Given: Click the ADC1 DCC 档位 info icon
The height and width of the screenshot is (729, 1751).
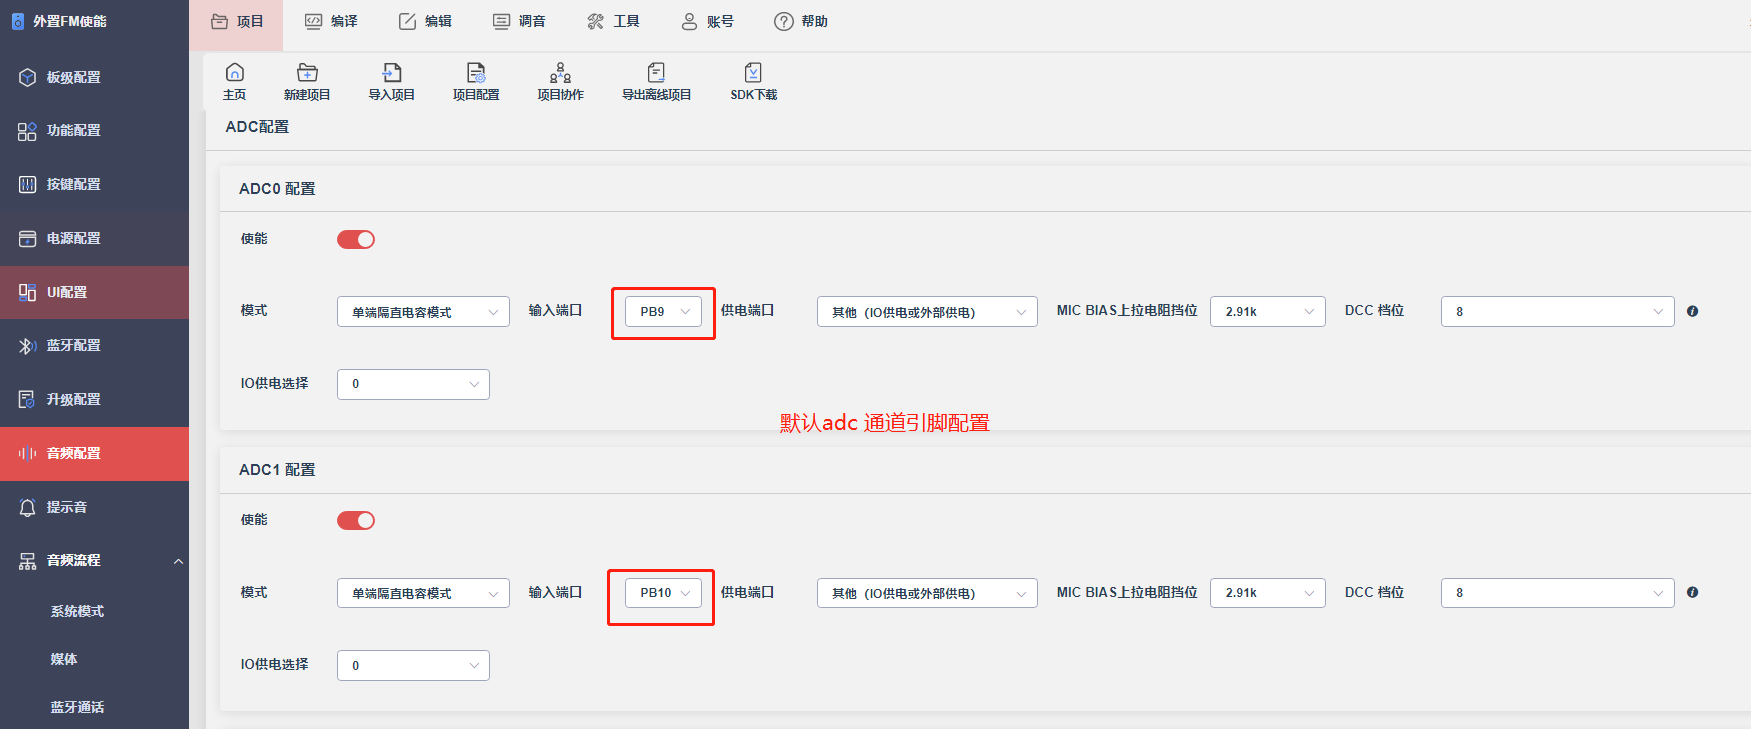Looking at the screenshot, I should (x=1692, y=592).
